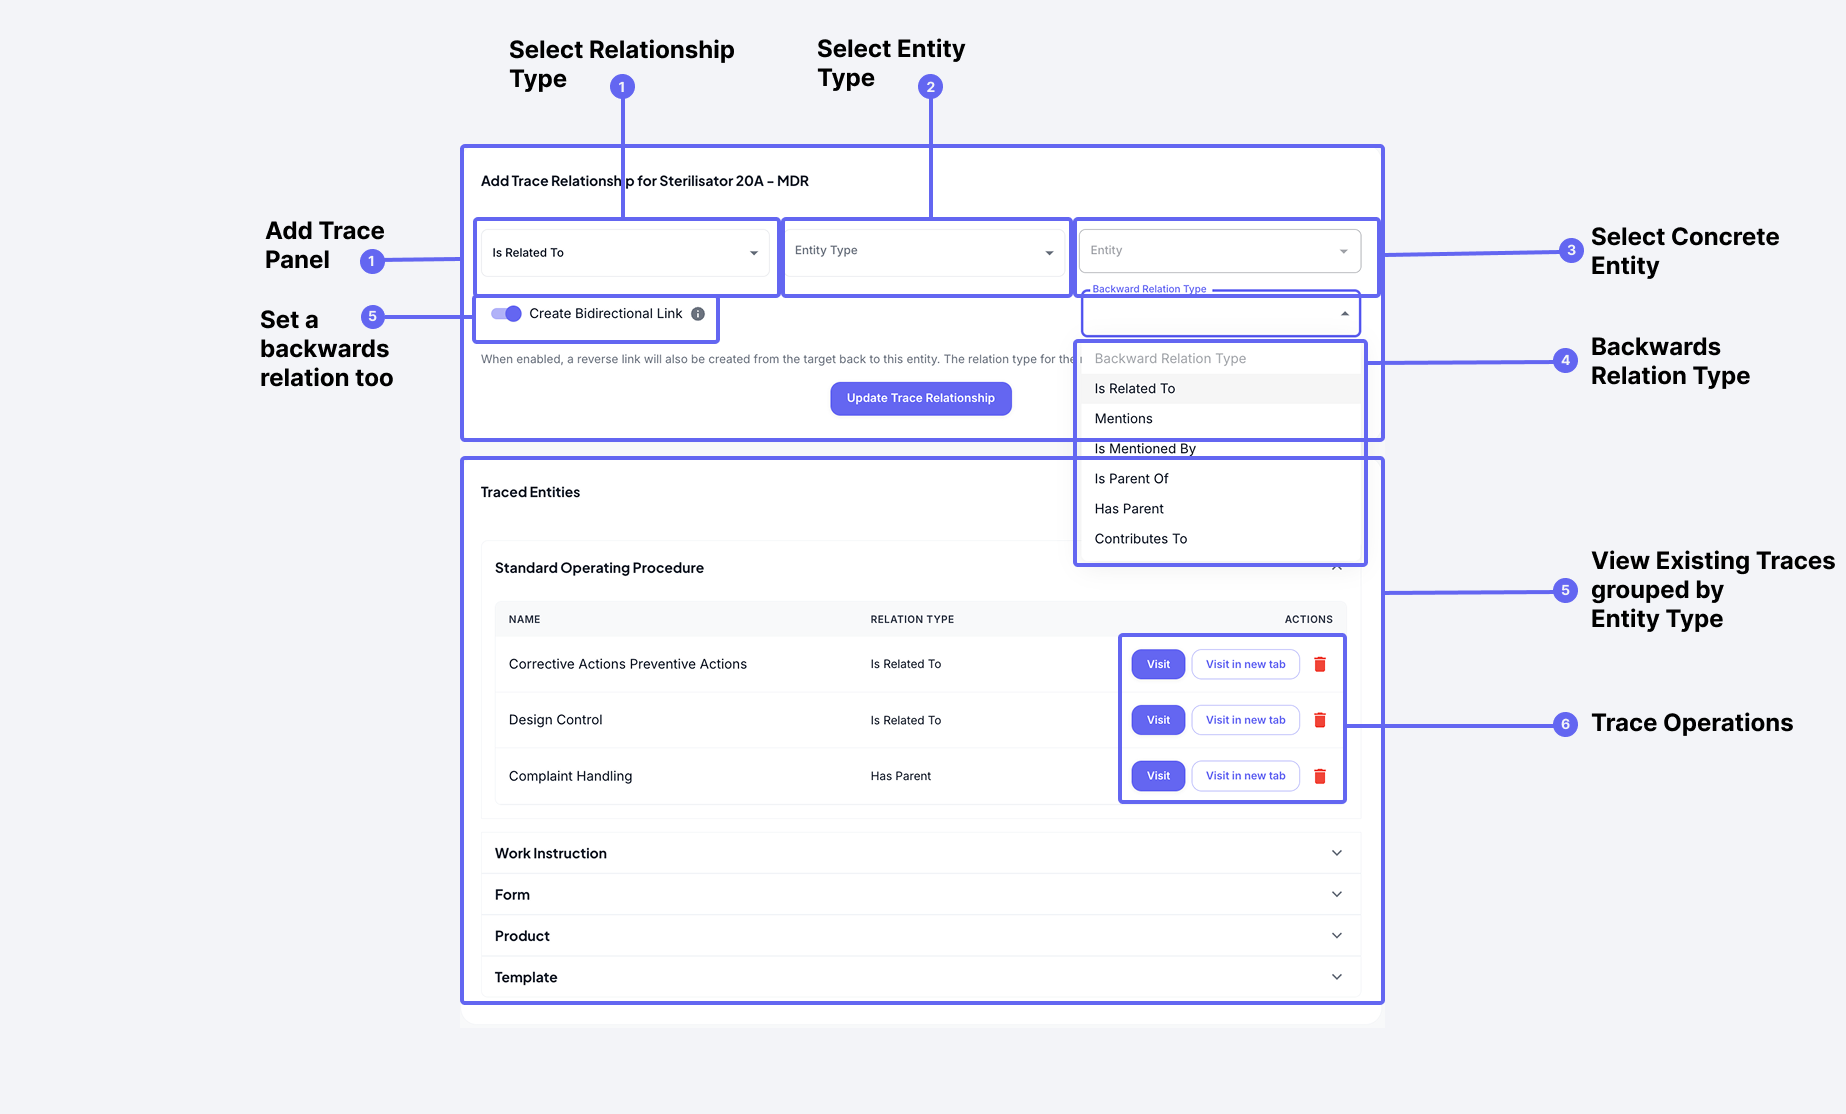Expand the Form section

[x=1336, y=894]
